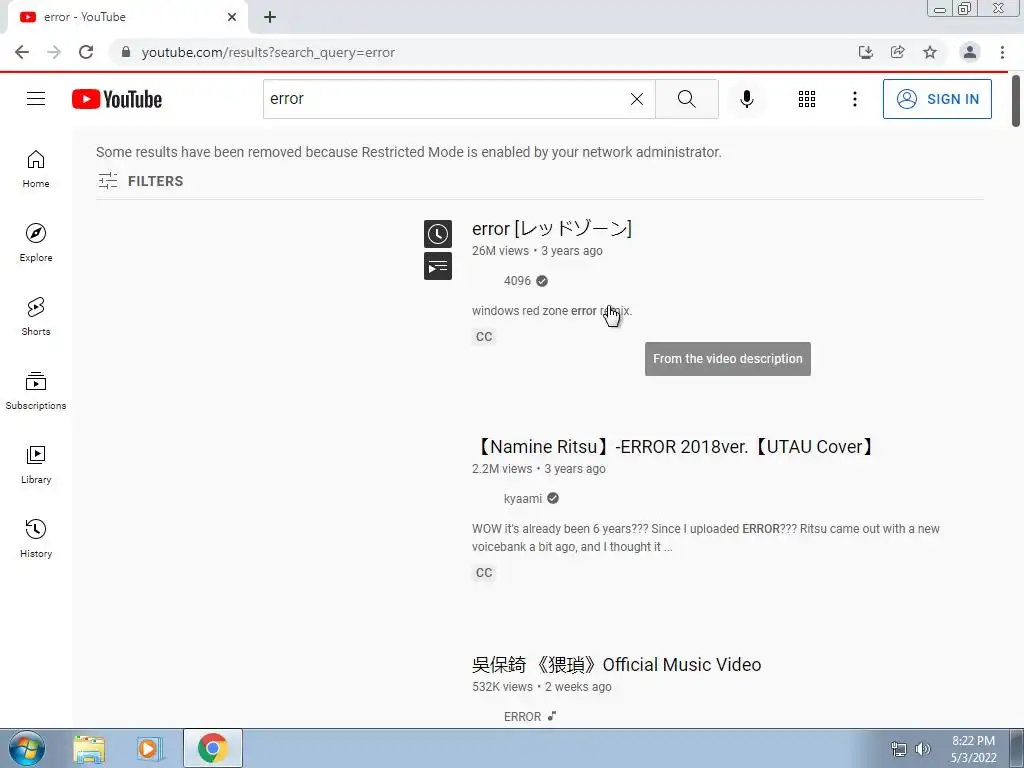Open a new browser tab
Image resolution: width=1024 pixels, height=768 pixels.
click(270, 17)
